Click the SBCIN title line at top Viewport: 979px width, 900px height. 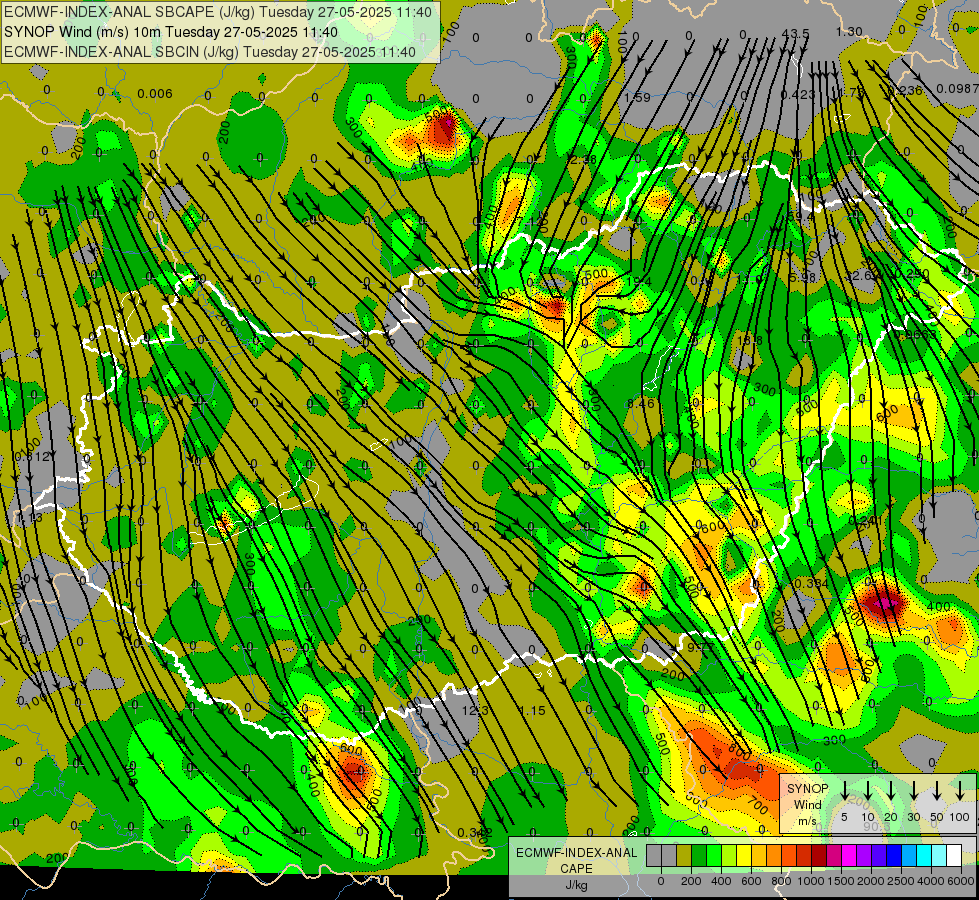210,52
